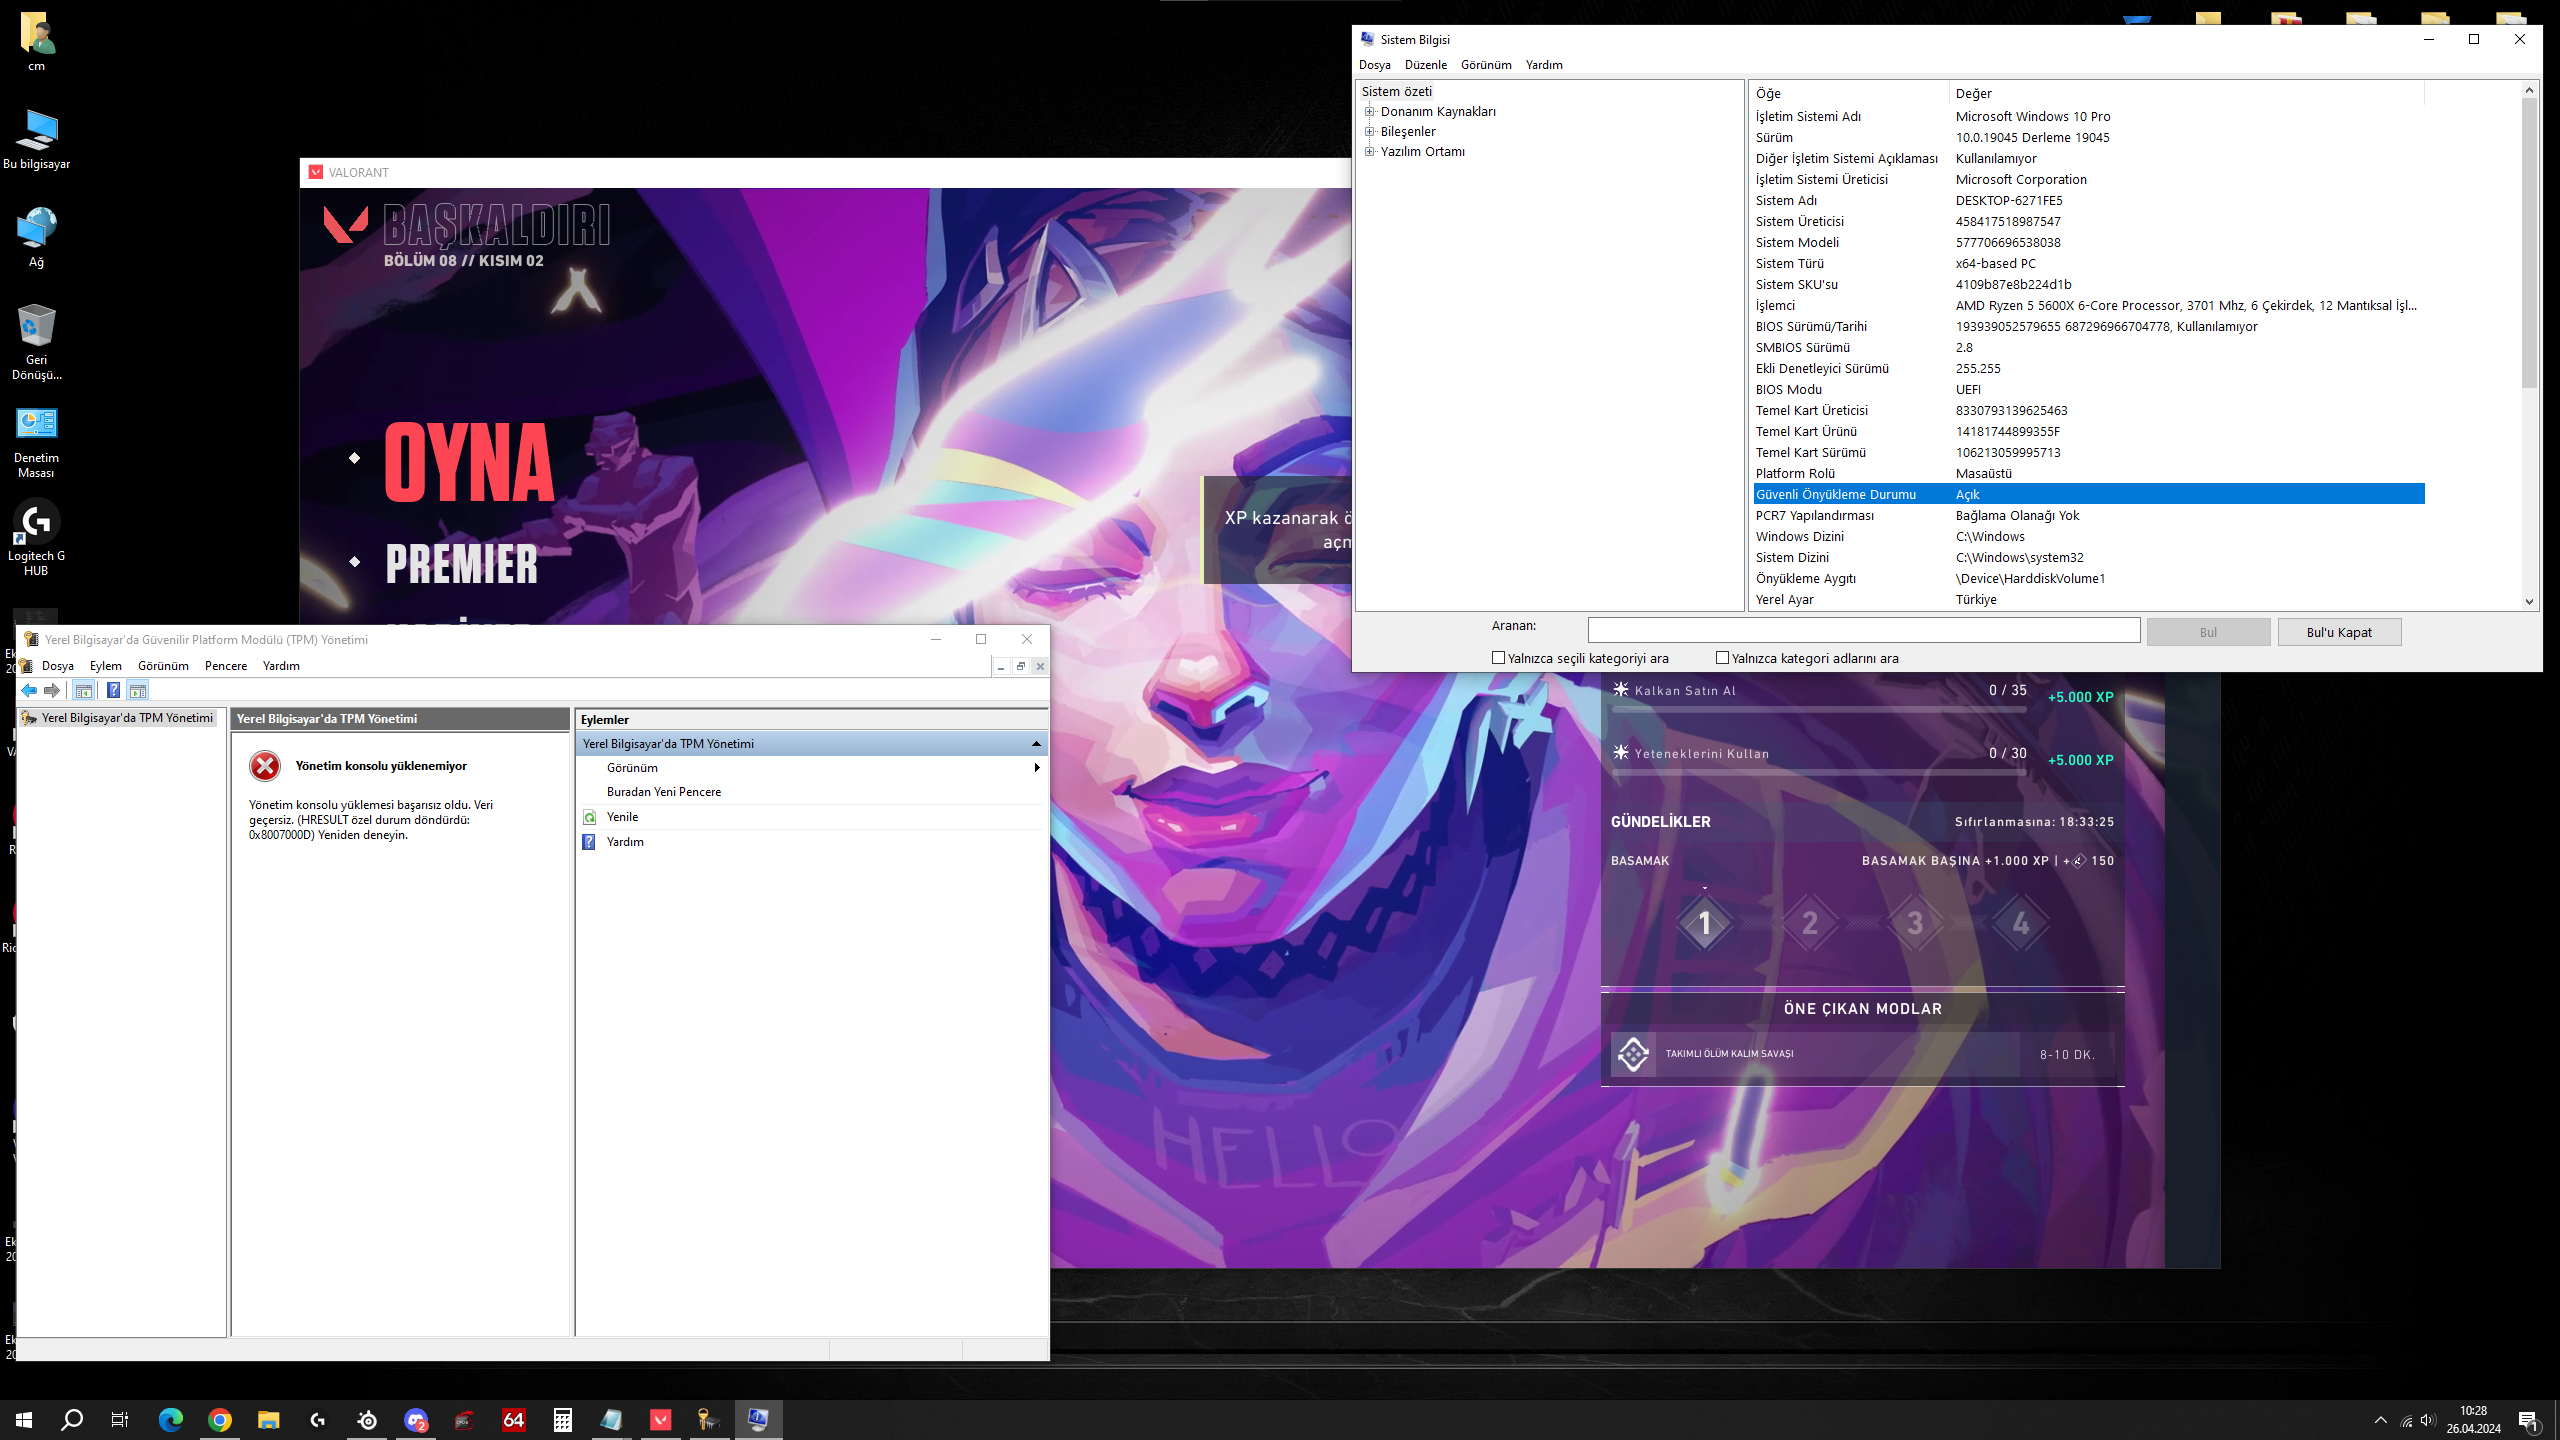
Task: Switch to Sistem Bilgisi taskbar icon
Action: coord(759,1419)
